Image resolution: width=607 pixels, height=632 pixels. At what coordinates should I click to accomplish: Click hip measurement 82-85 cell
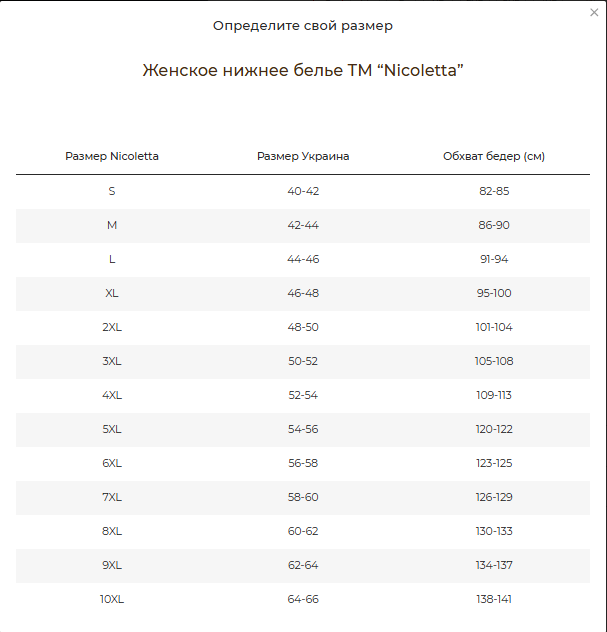tap(494, 191)
